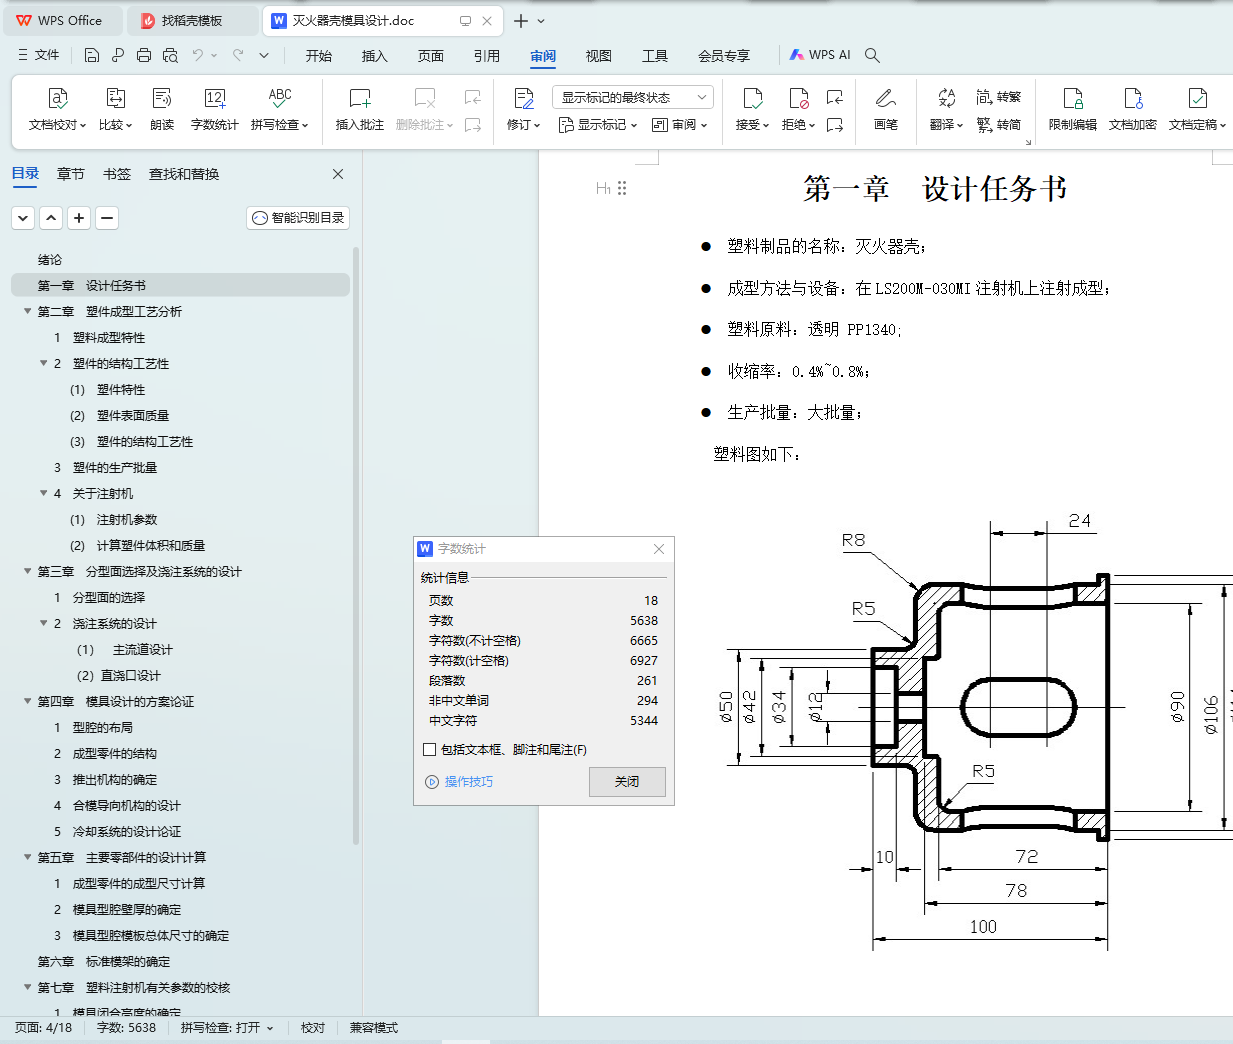
Task: Start 朗读 read aloud
Action: click(x=162, y=110)
